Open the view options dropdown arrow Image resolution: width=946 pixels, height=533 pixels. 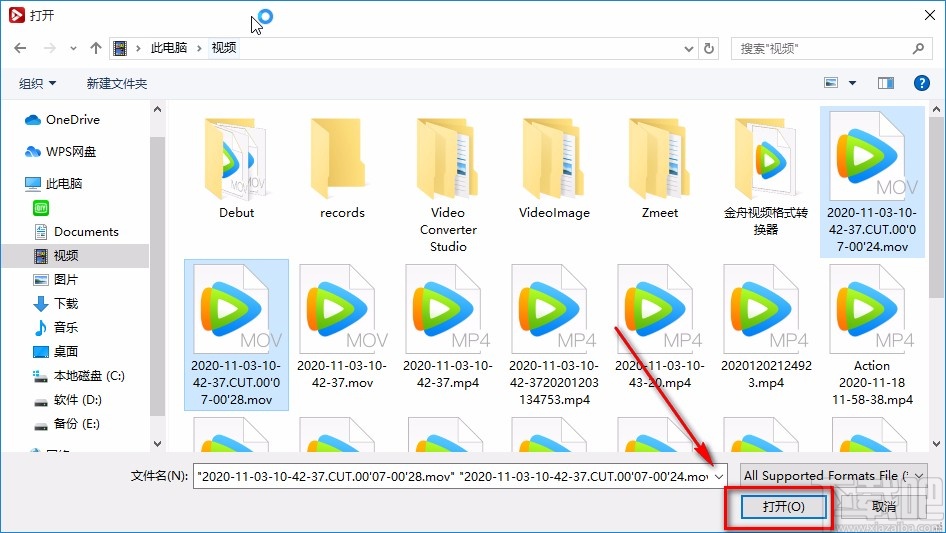[x=852, y=83]
